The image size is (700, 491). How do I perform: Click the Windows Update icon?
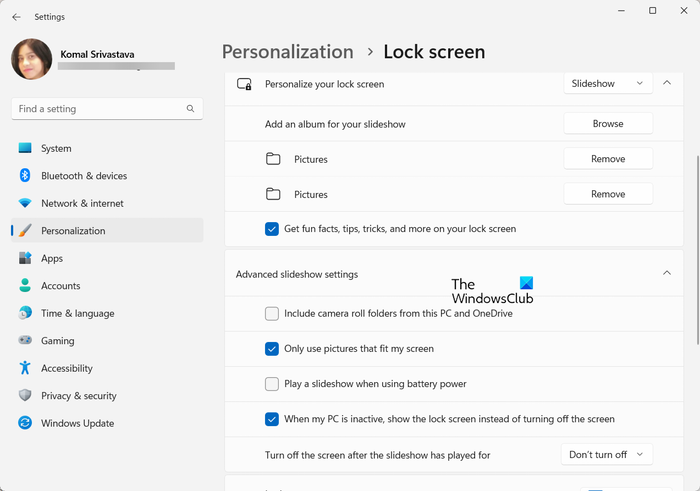[25, 423]
